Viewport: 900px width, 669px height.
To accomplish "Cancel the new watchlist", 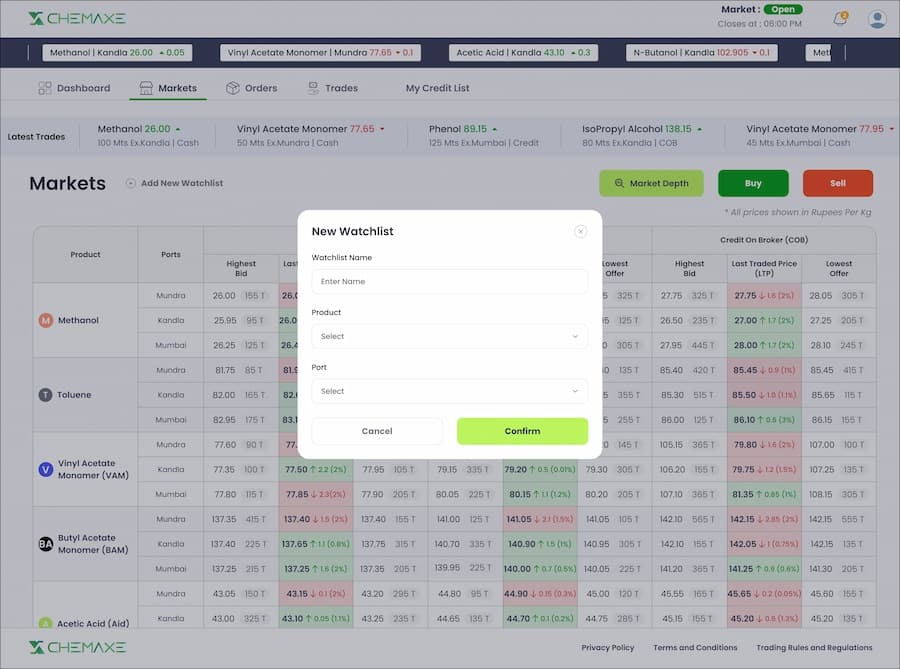I will 377,431.
